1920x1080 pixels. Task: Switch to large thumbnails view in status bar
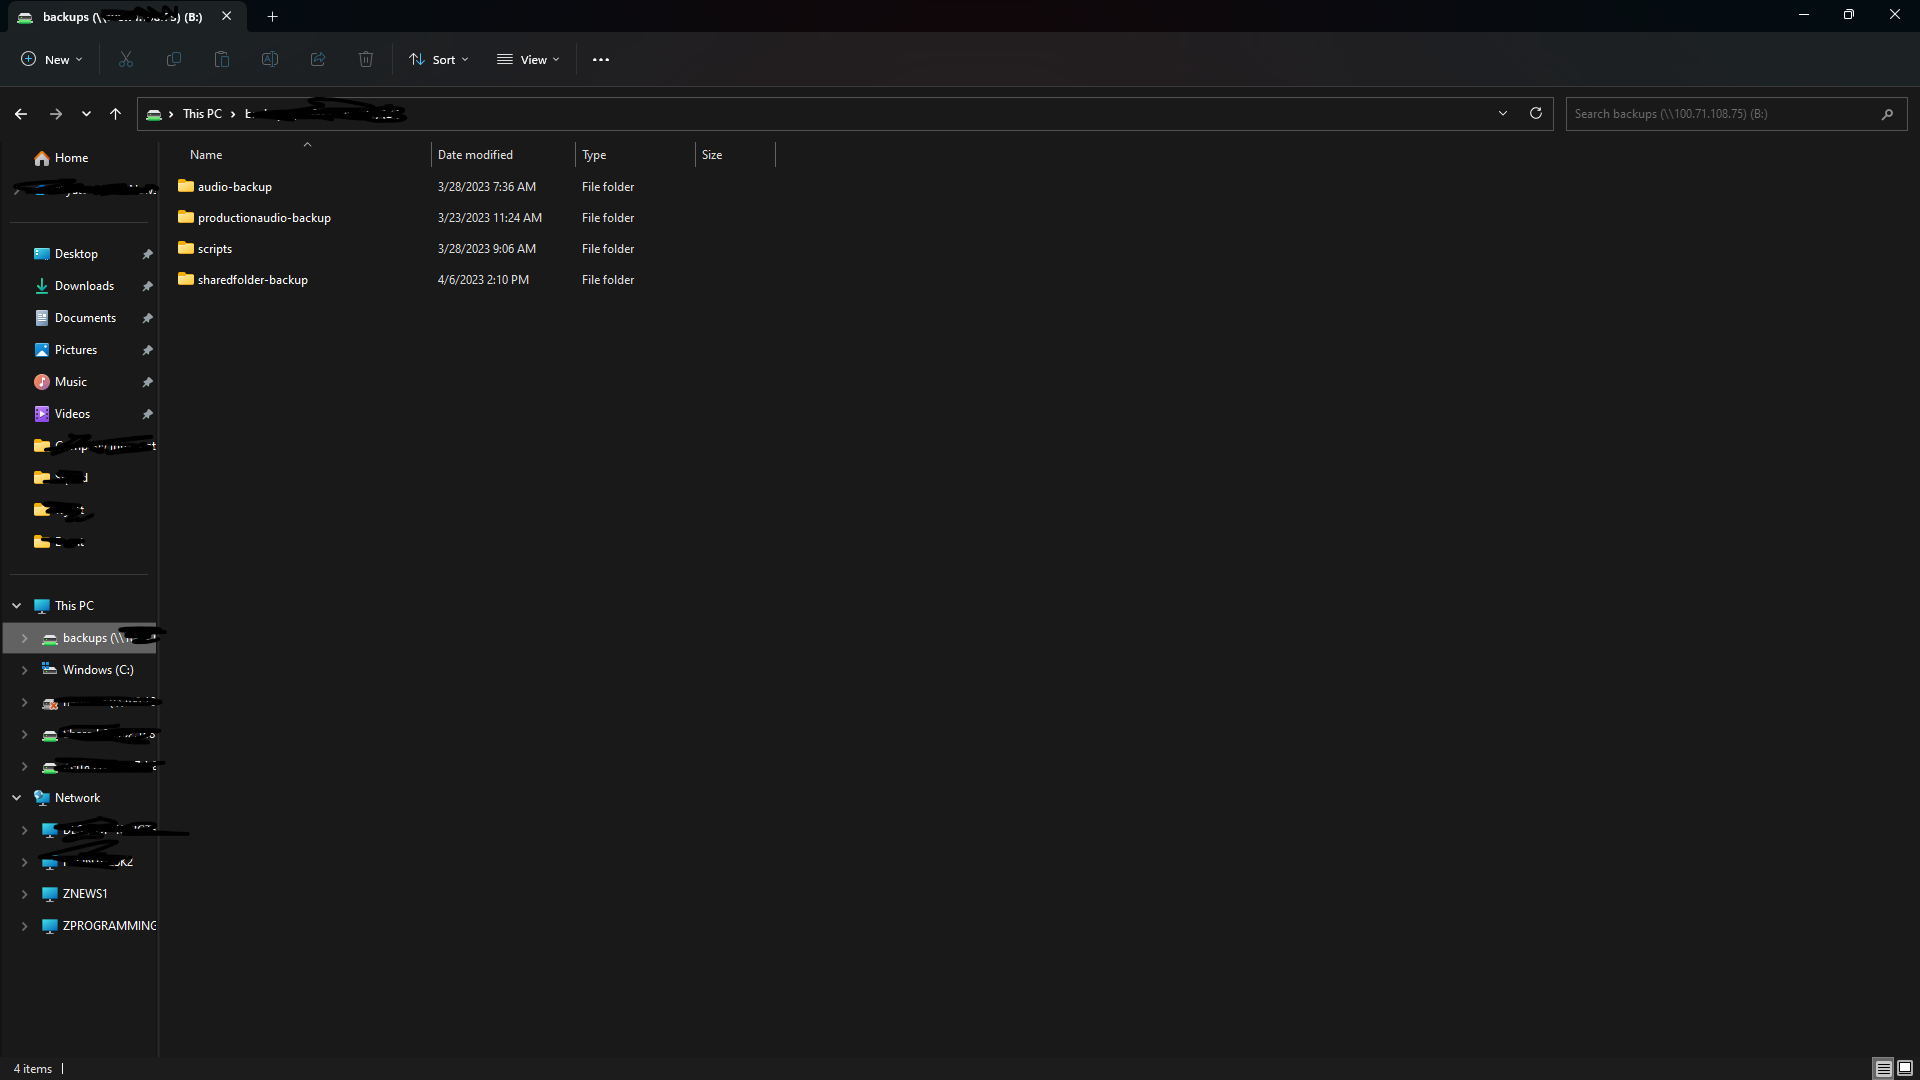pyautogui.click(x=1905, y=1068)
